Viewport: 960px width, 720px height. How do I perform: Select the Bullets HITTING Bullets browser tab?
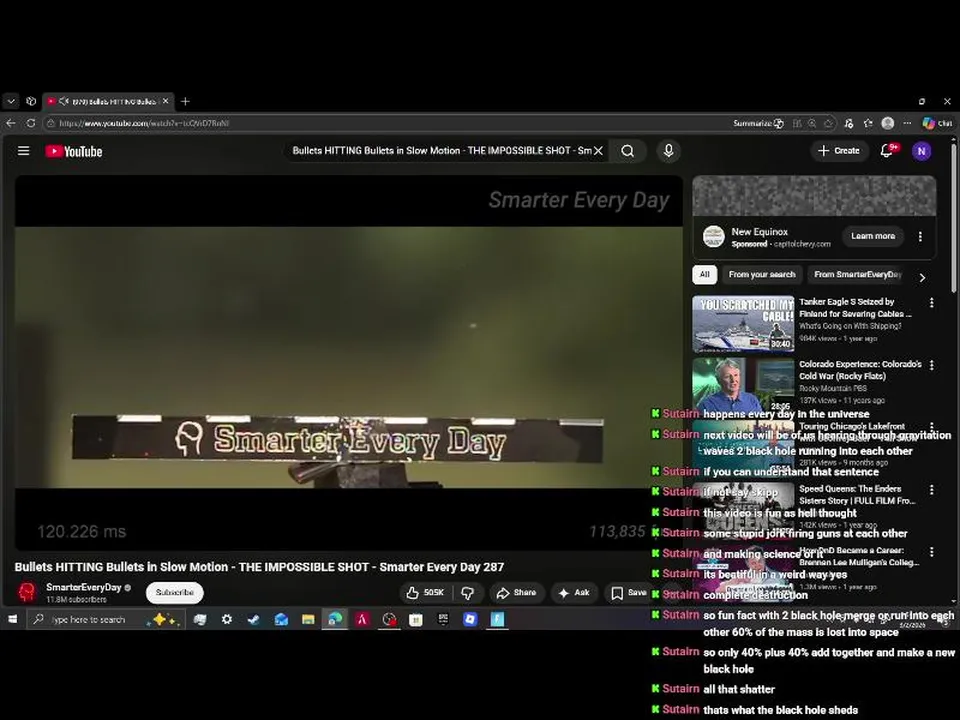pyautogui.click(x=108, y=101)
